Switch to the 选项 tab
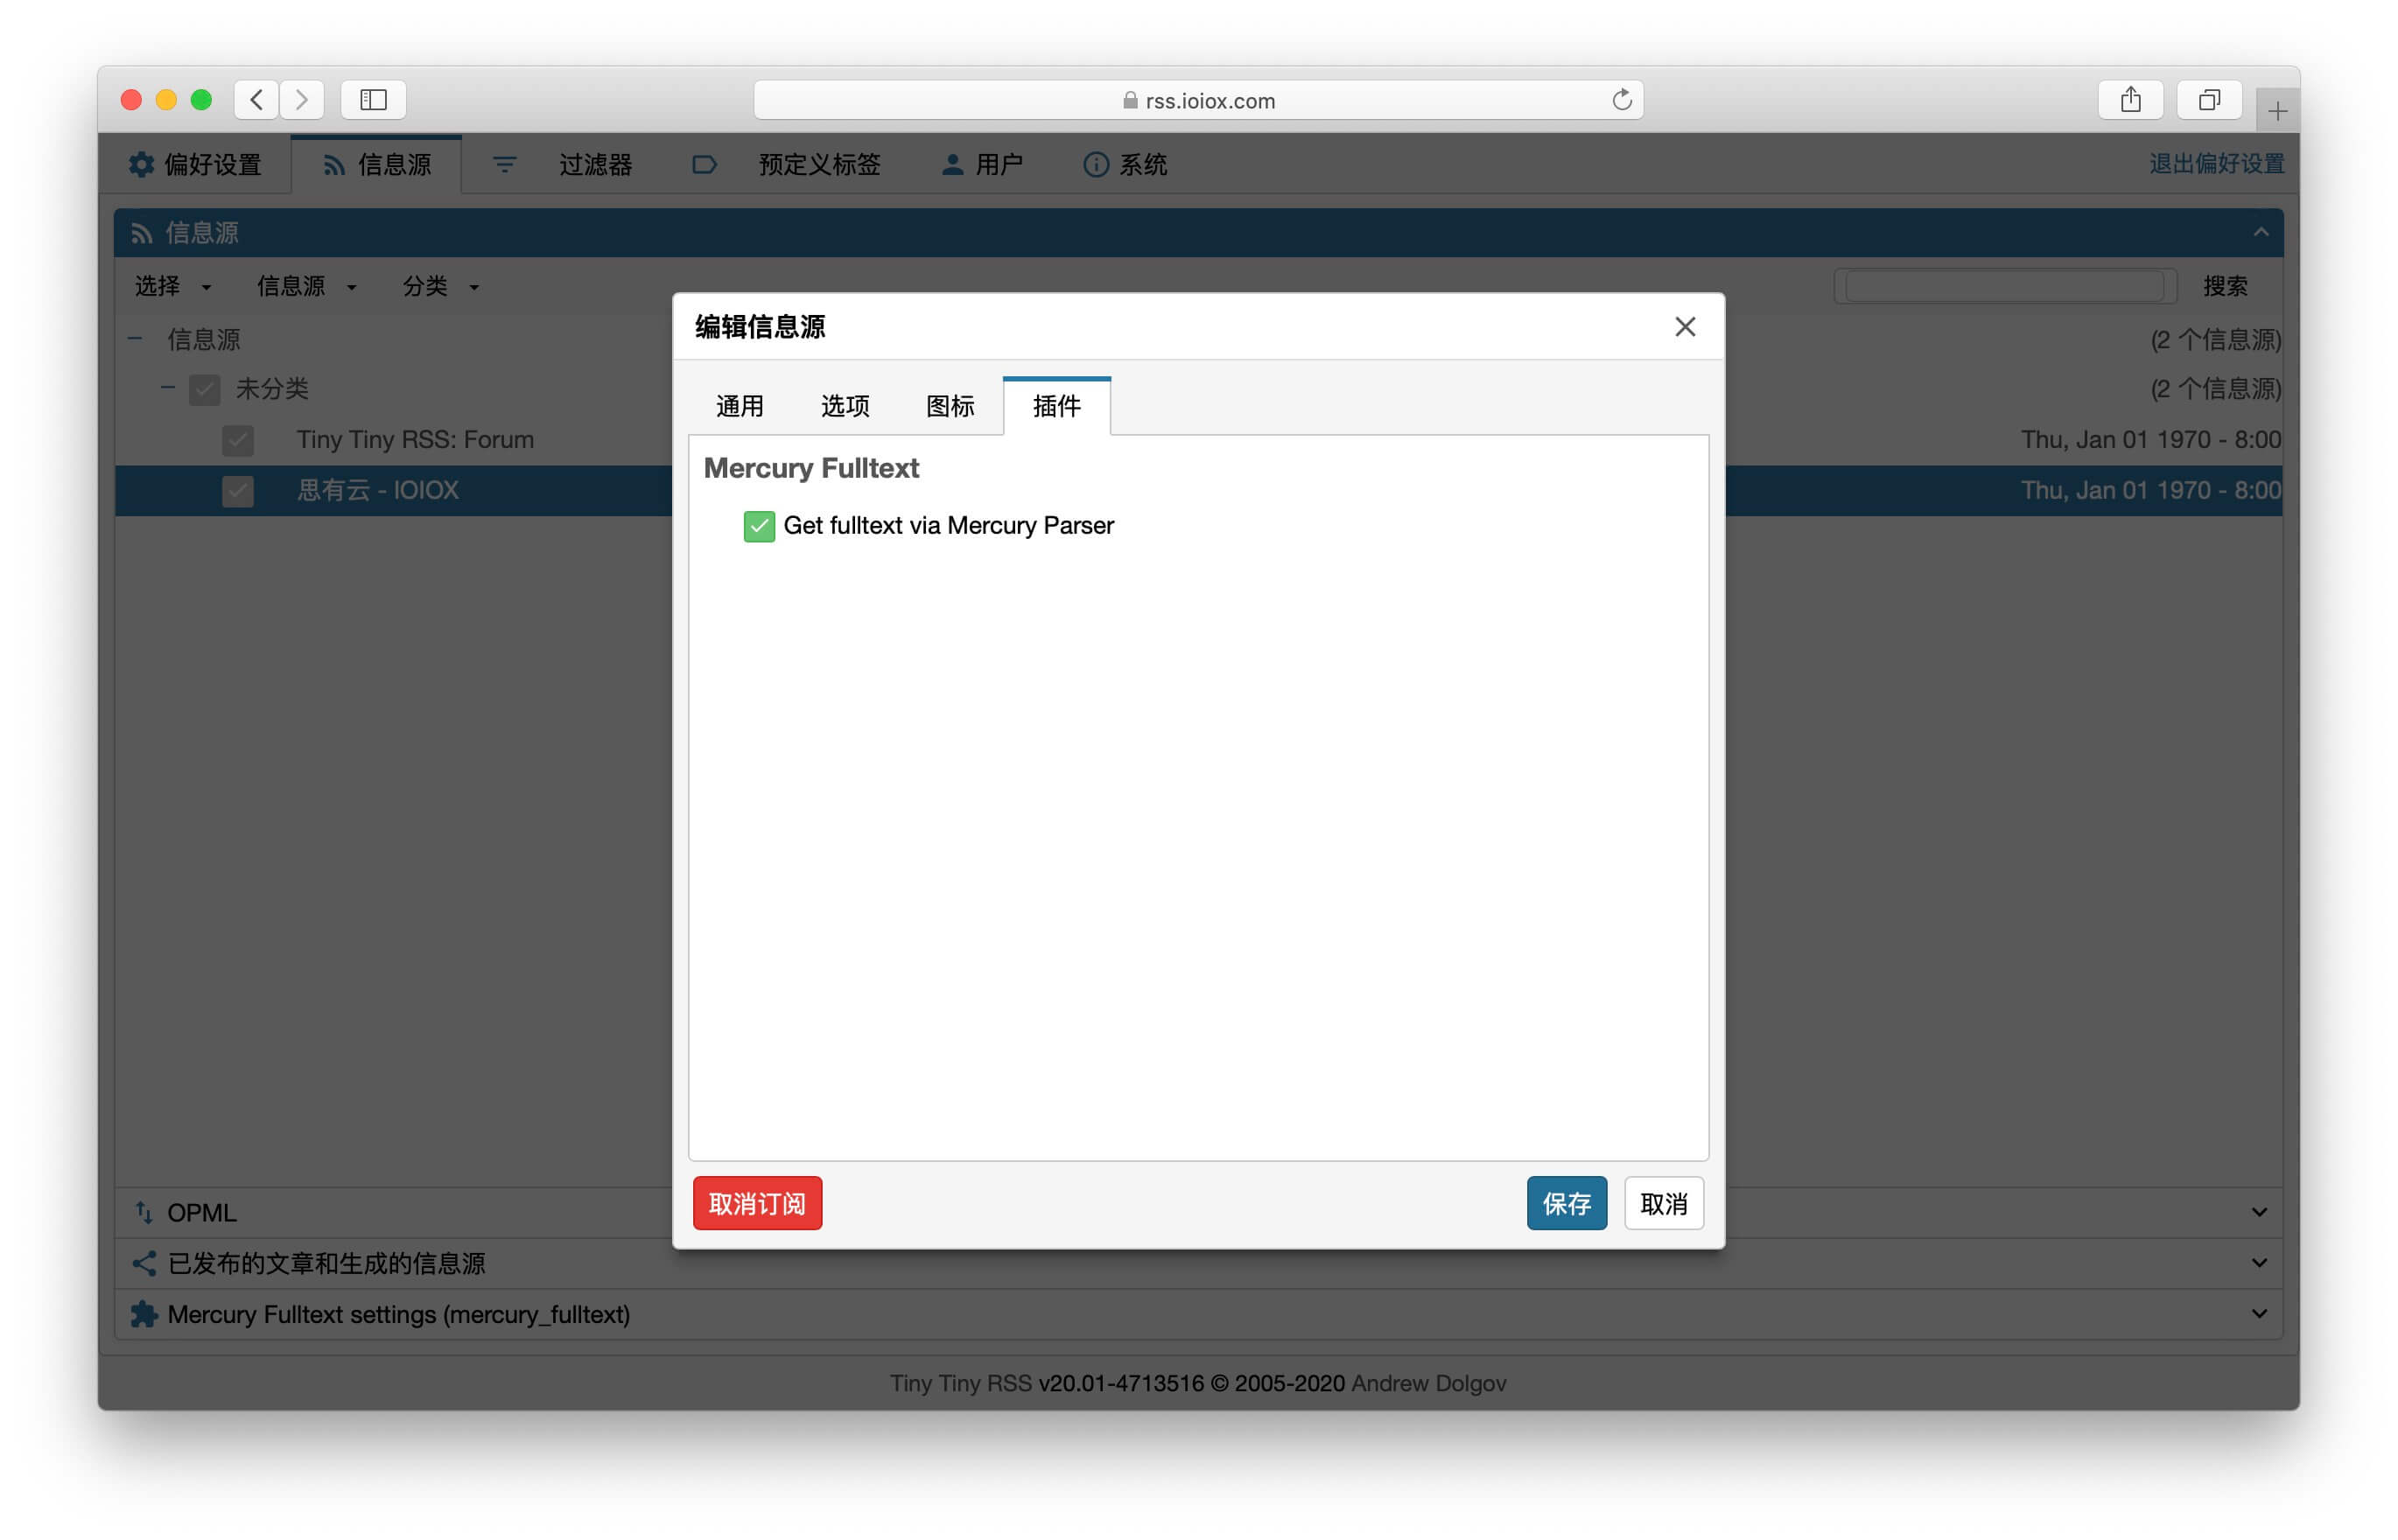 tap(845, 406)
